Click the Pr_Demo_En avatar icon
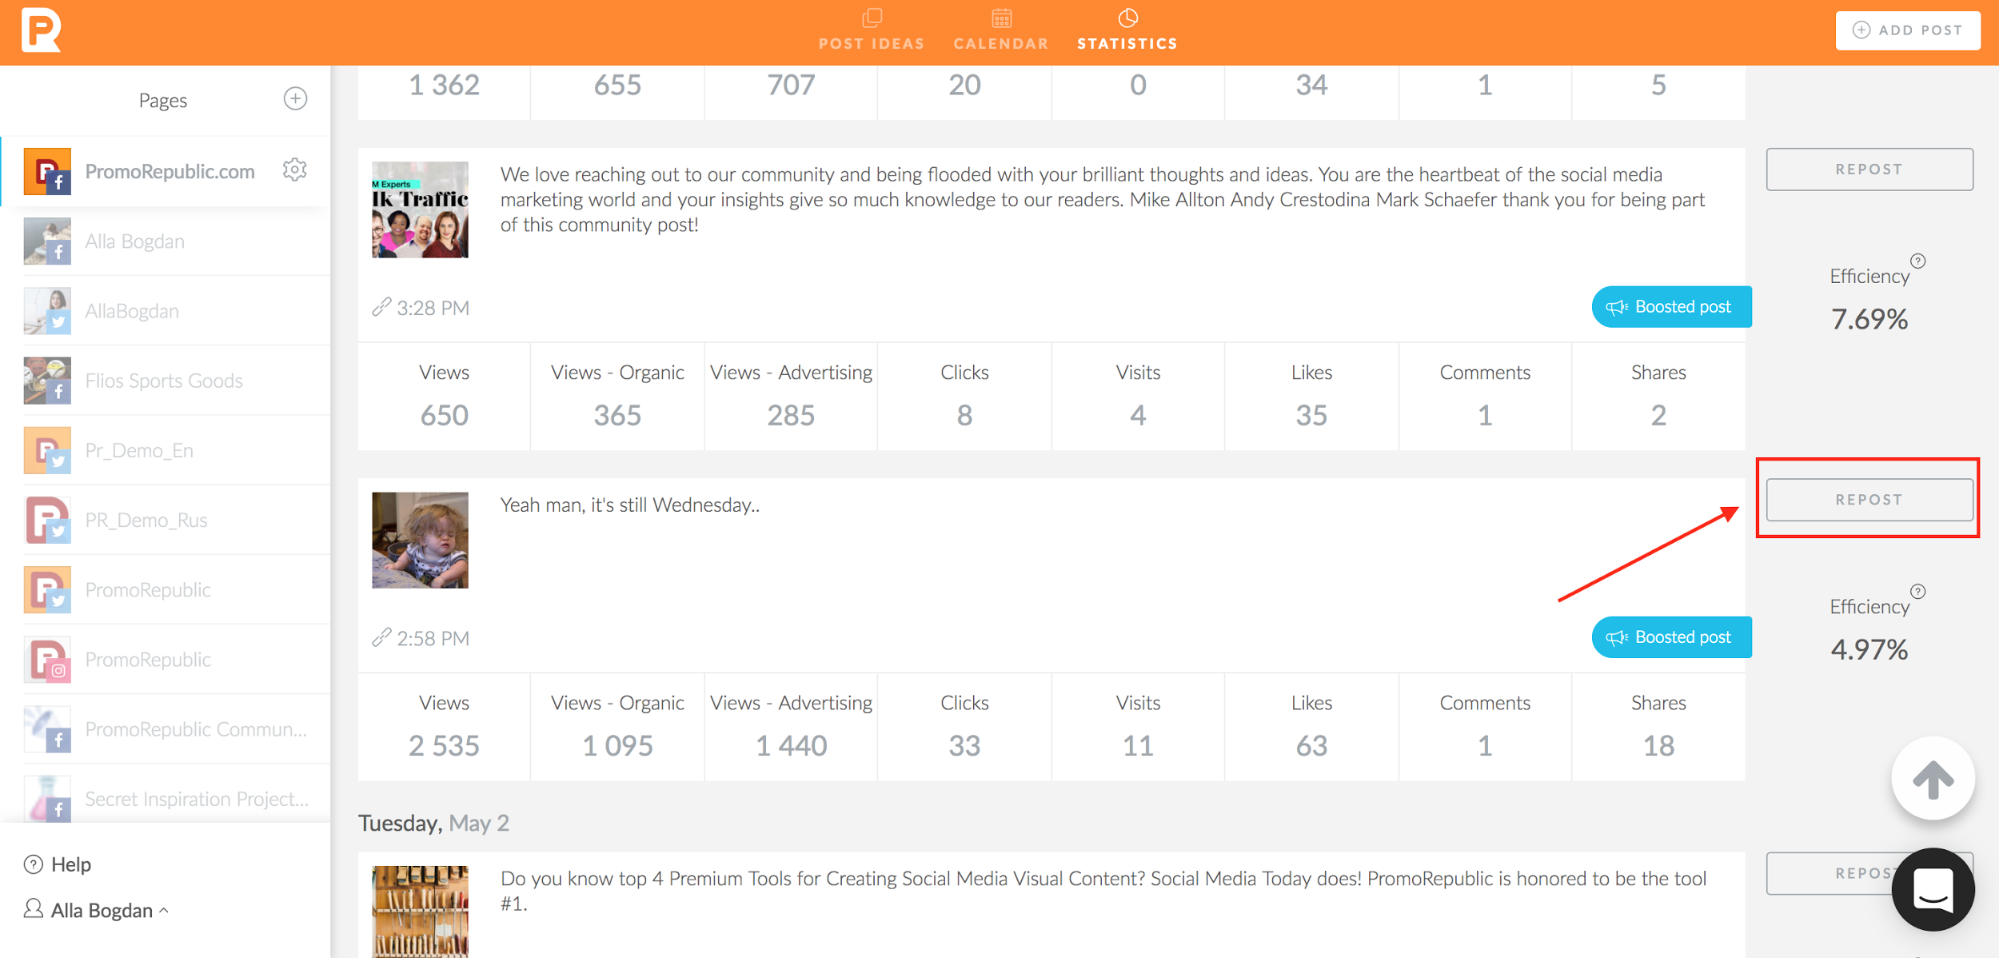Image resolution: width=1999 pixels, height=958 pixels. pos(47,450)
